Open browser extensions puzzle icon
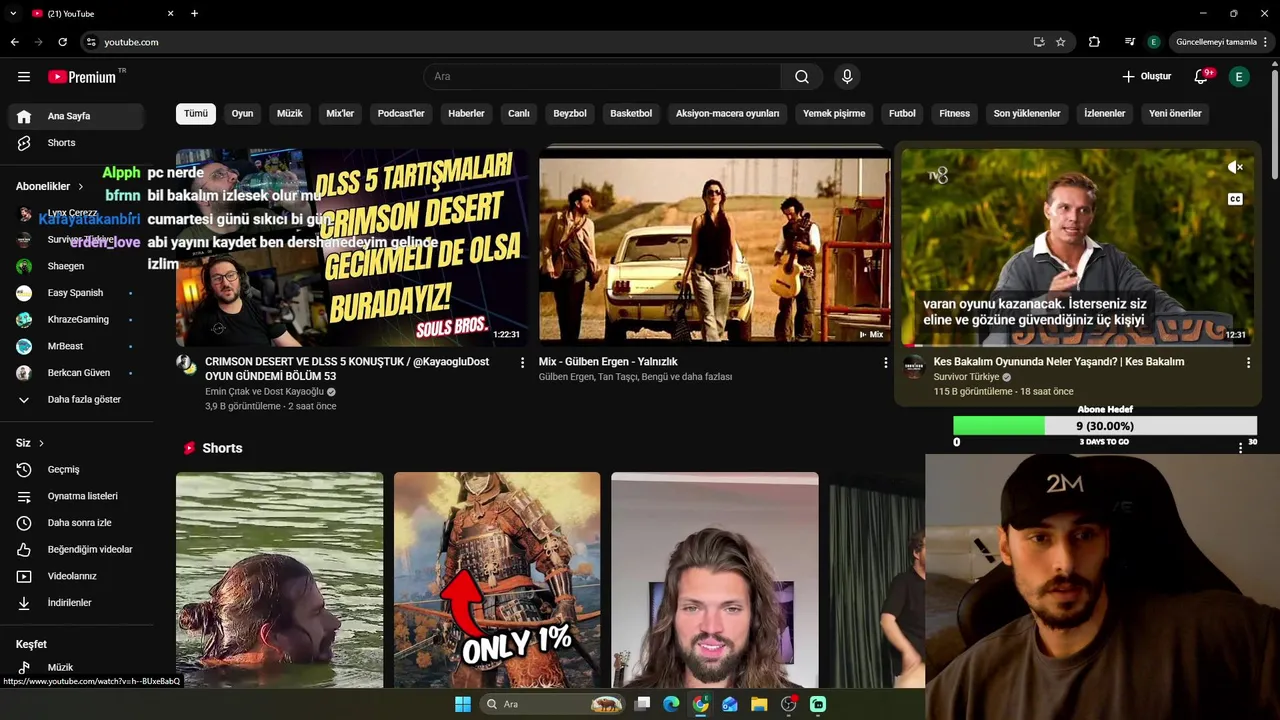This screenshot has height=720, width=1280. tap(1094, 42)
